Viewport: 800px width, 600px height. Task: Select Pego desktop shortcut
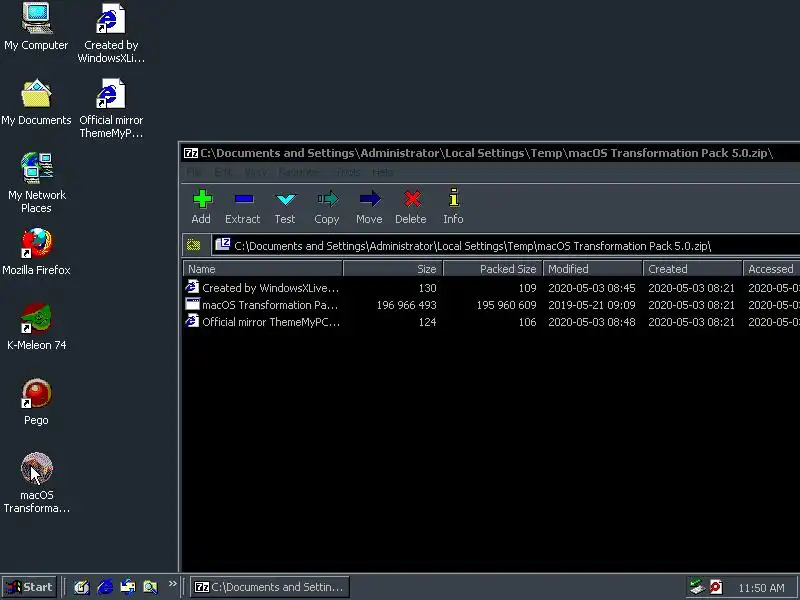tap(36, 402)
